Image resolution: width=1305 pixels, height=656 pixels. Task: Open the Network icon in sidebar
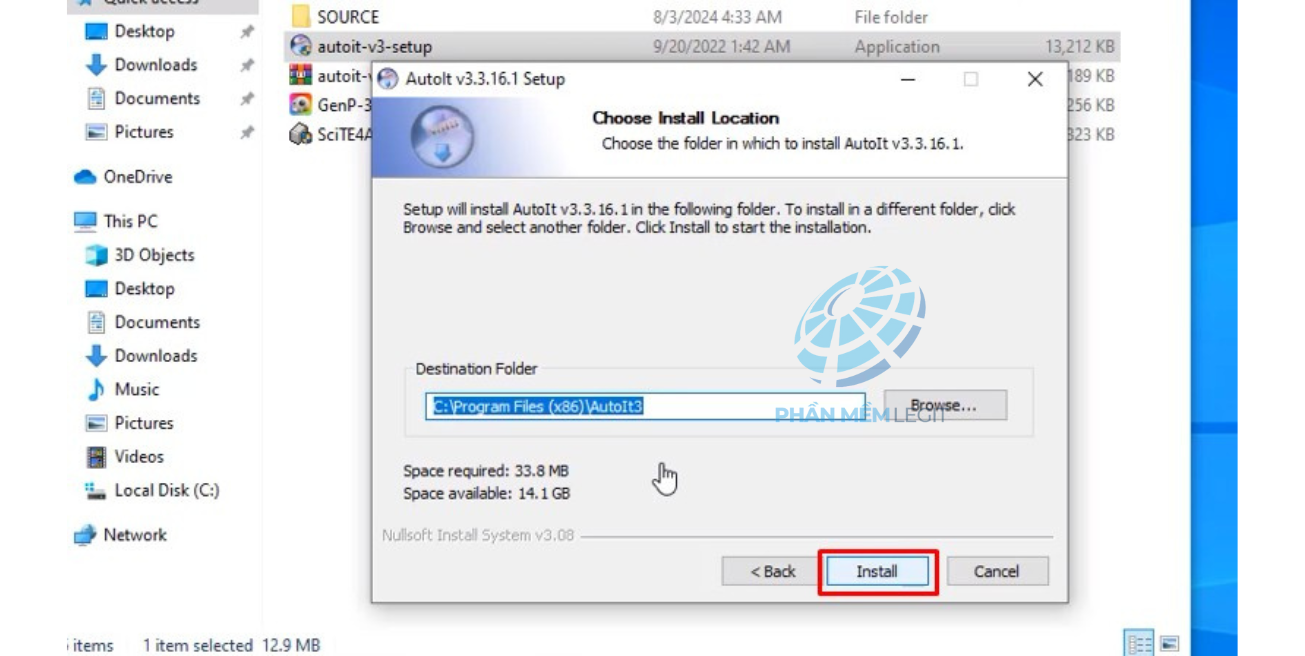tap(85, 536)
